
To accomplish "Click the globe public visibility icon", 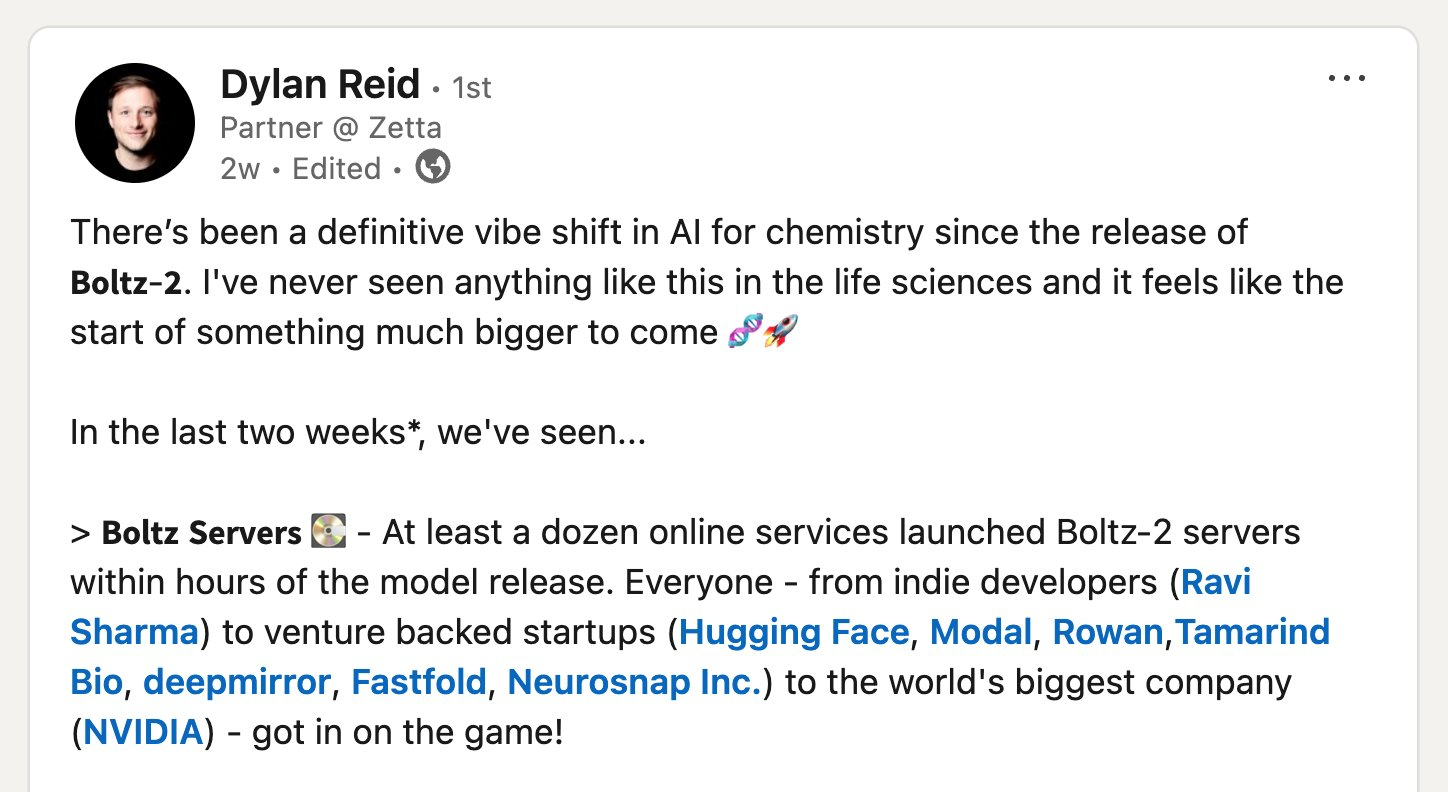I will 432,167.
